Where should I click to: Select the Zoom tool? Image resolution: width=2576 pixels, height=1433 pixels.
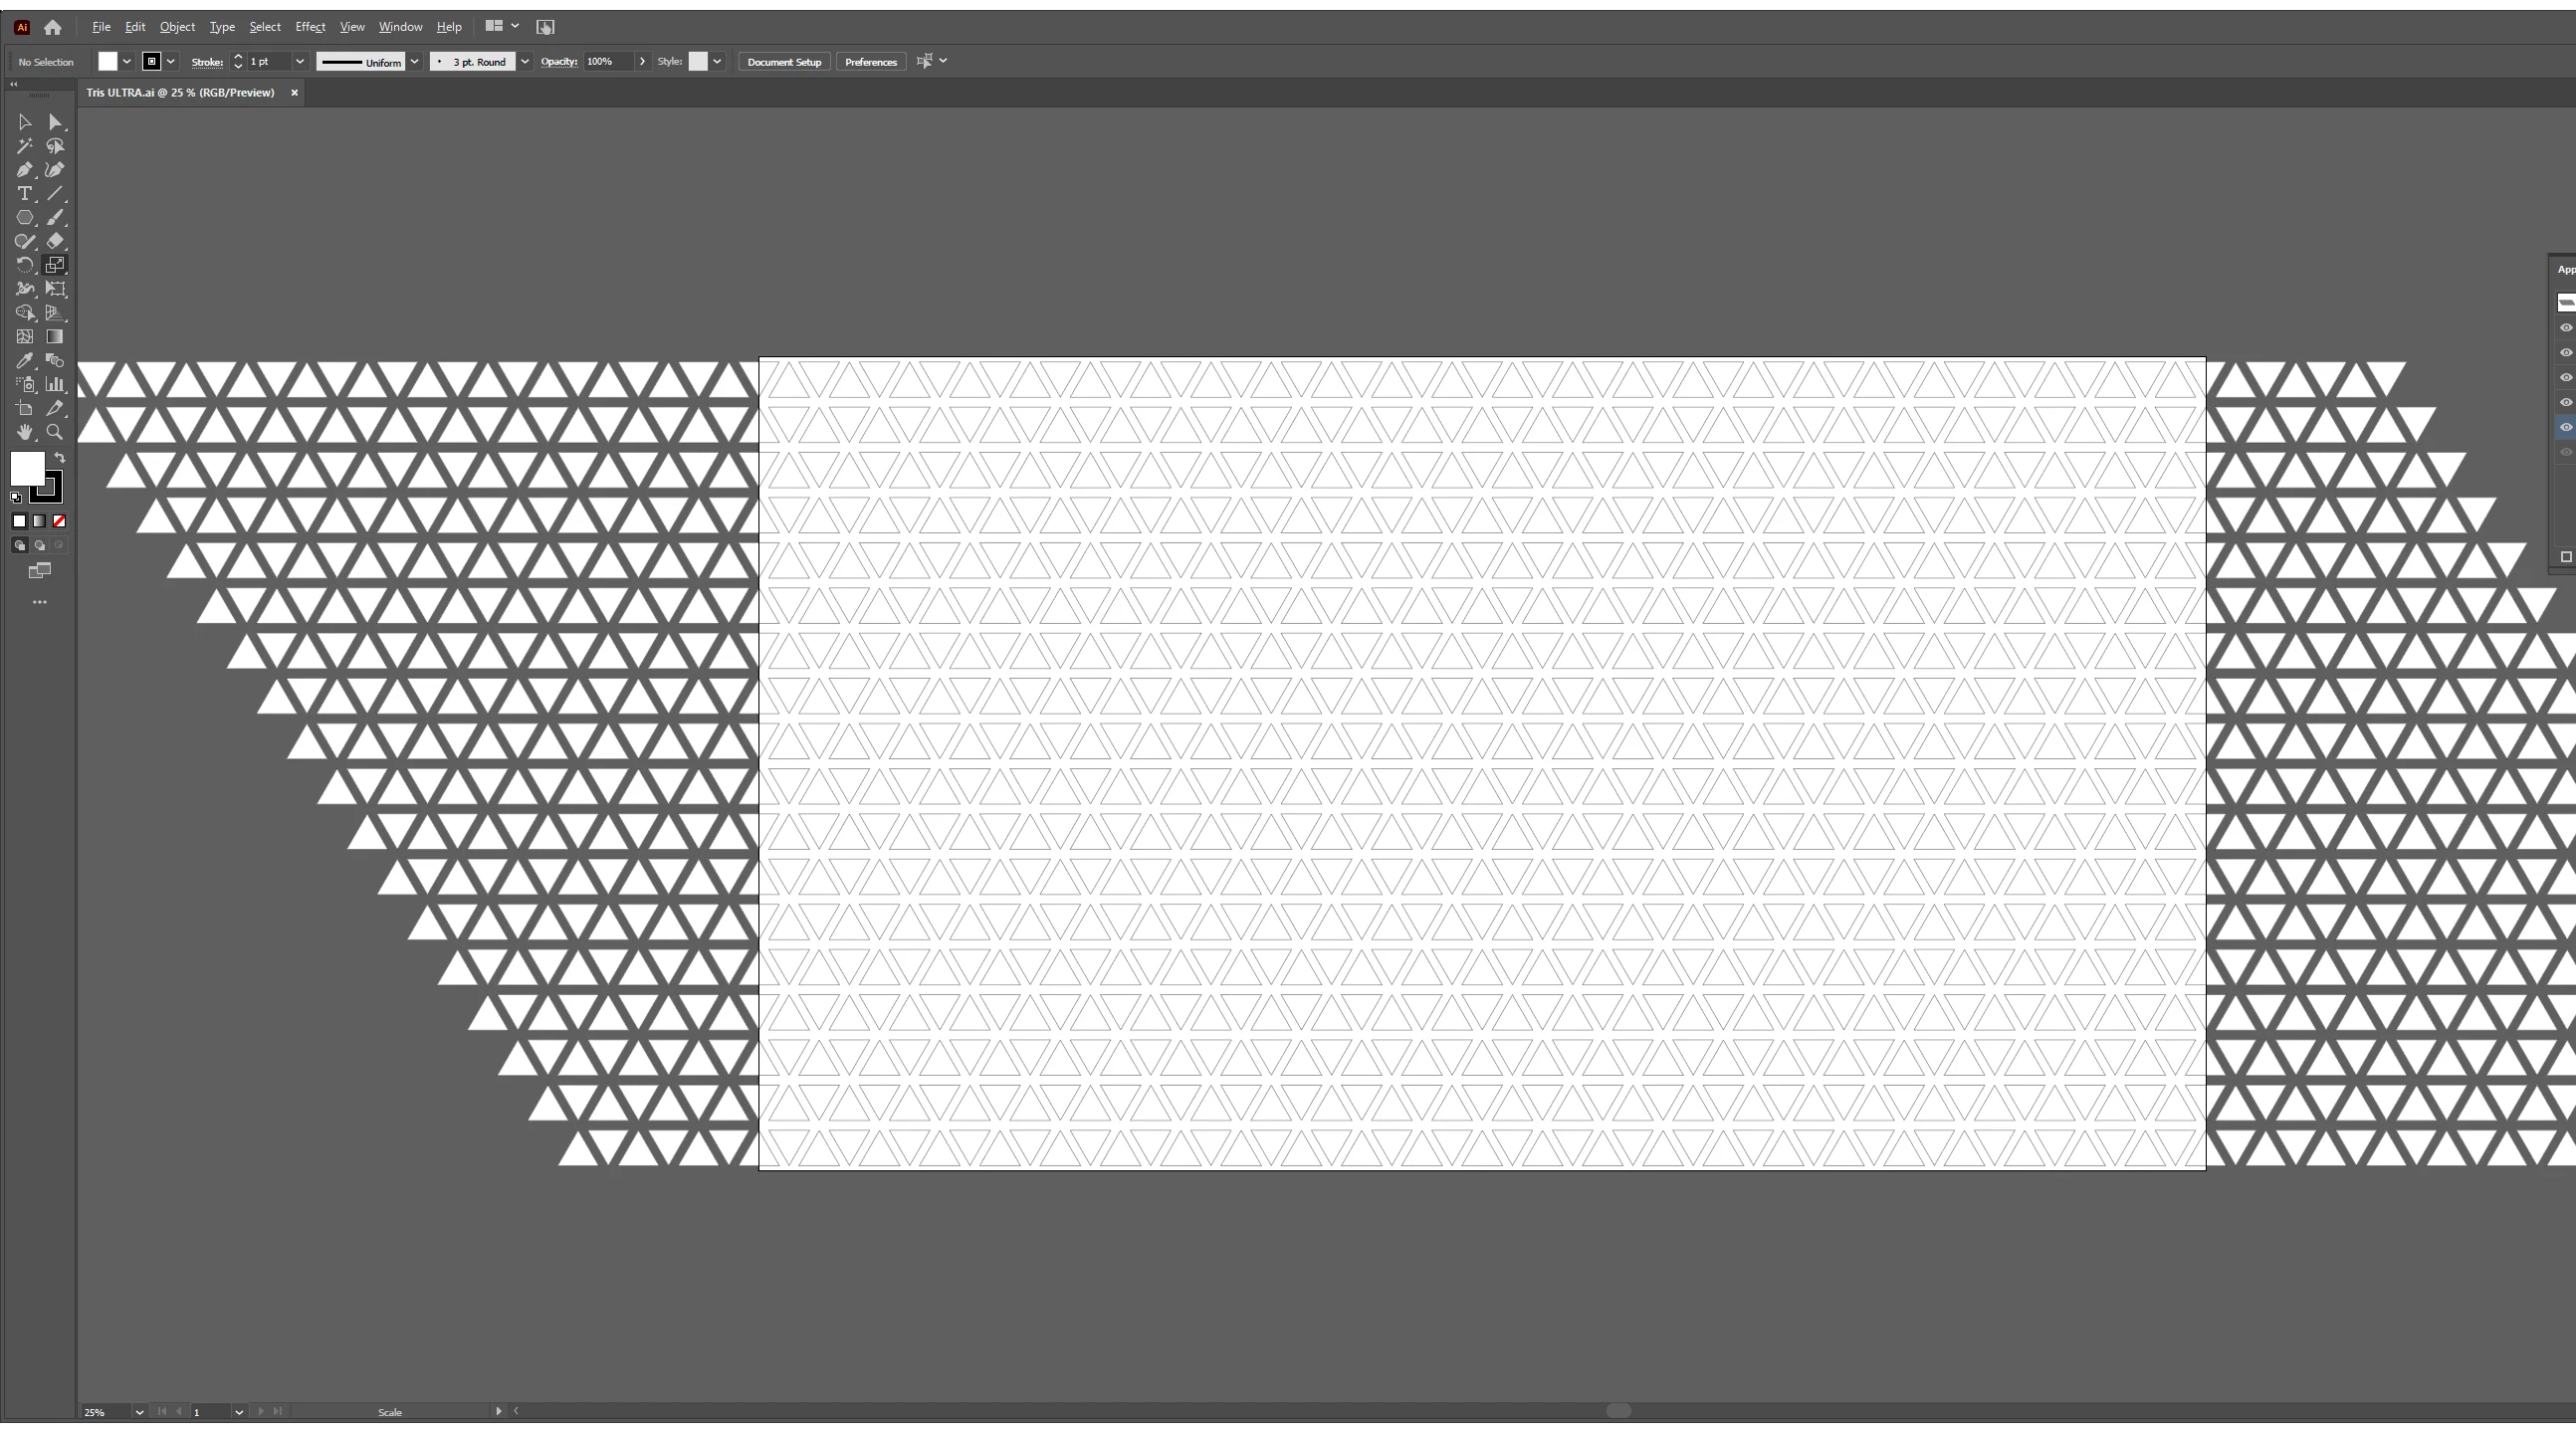click(55, 432)
